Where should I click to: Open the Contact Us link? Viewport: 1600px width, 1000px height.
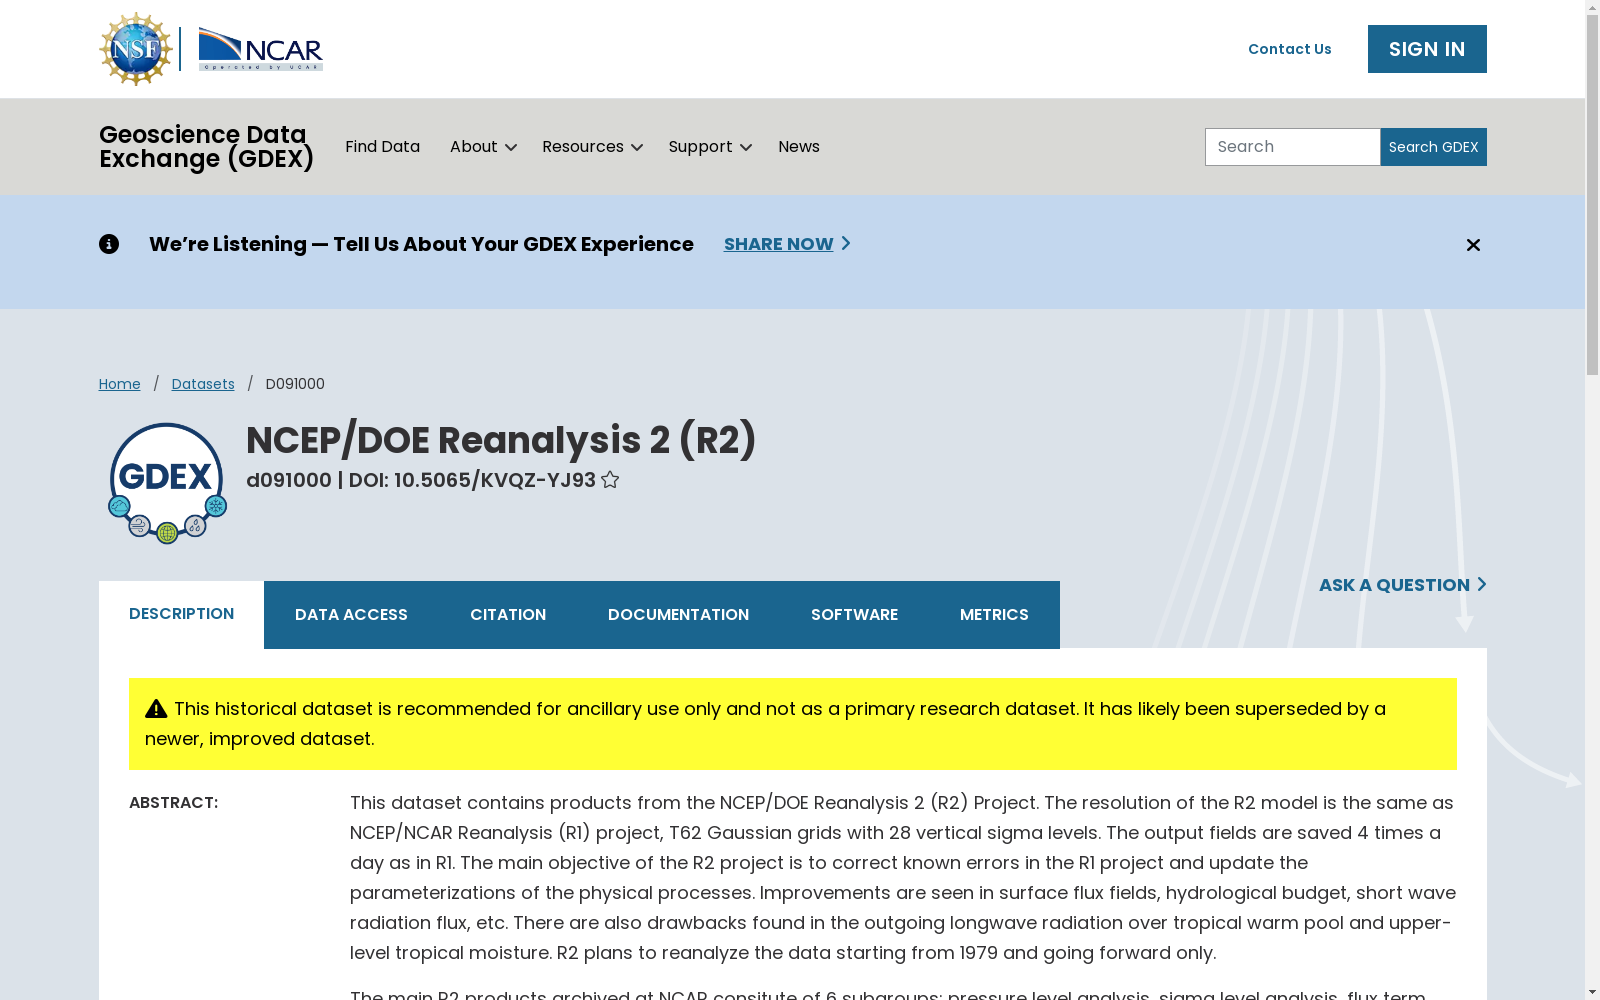(1289, 49)
